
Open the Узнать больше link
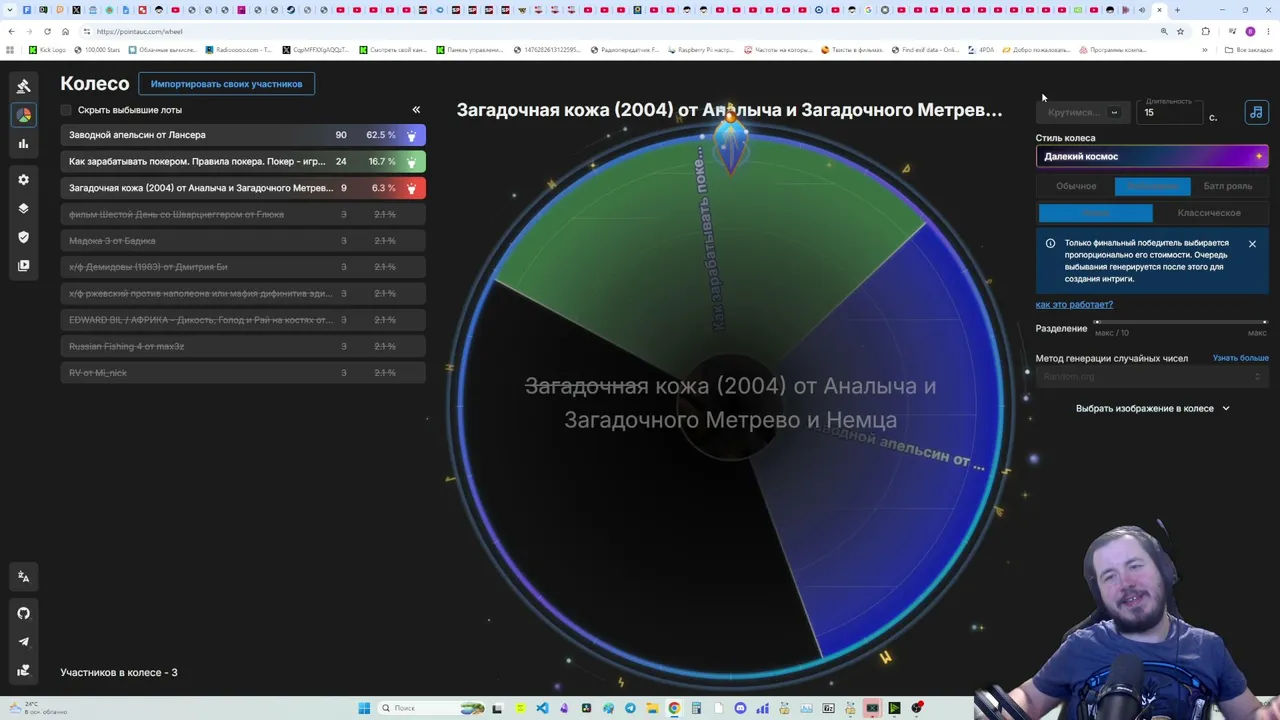click(x=1240, y=358)
